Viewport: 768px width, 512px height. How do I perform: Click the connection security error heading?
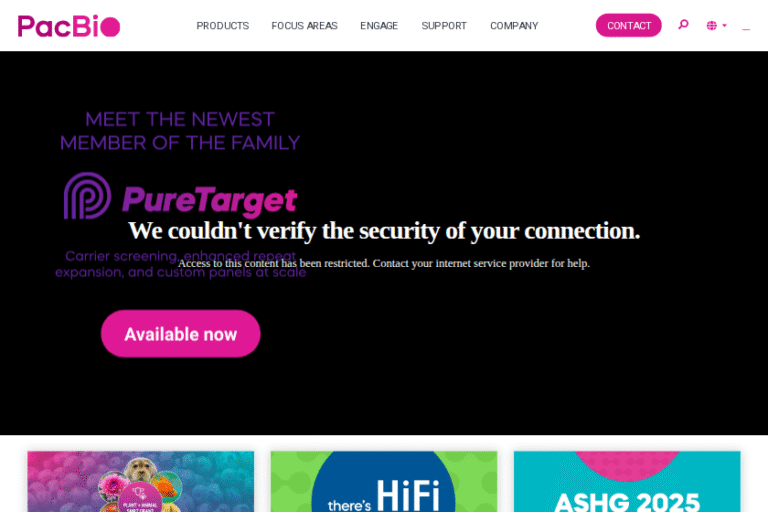pyautogui.click(x=384, y=230)
